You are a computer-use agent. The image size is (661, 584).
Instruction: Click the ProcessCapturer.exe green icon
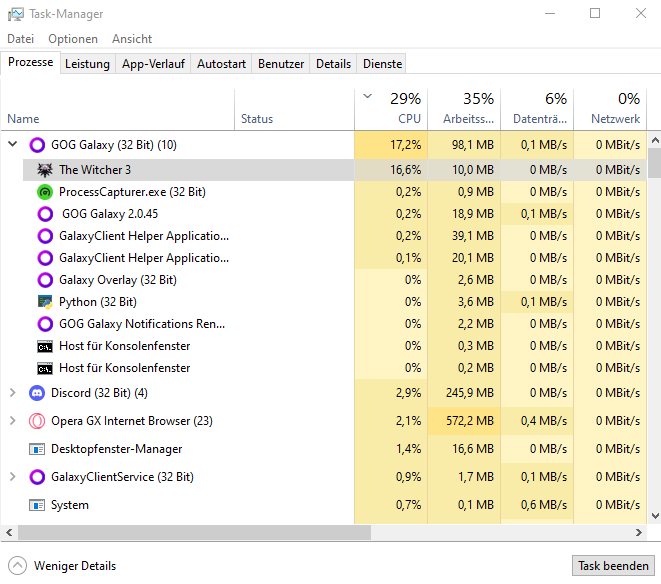pos(45,192)
